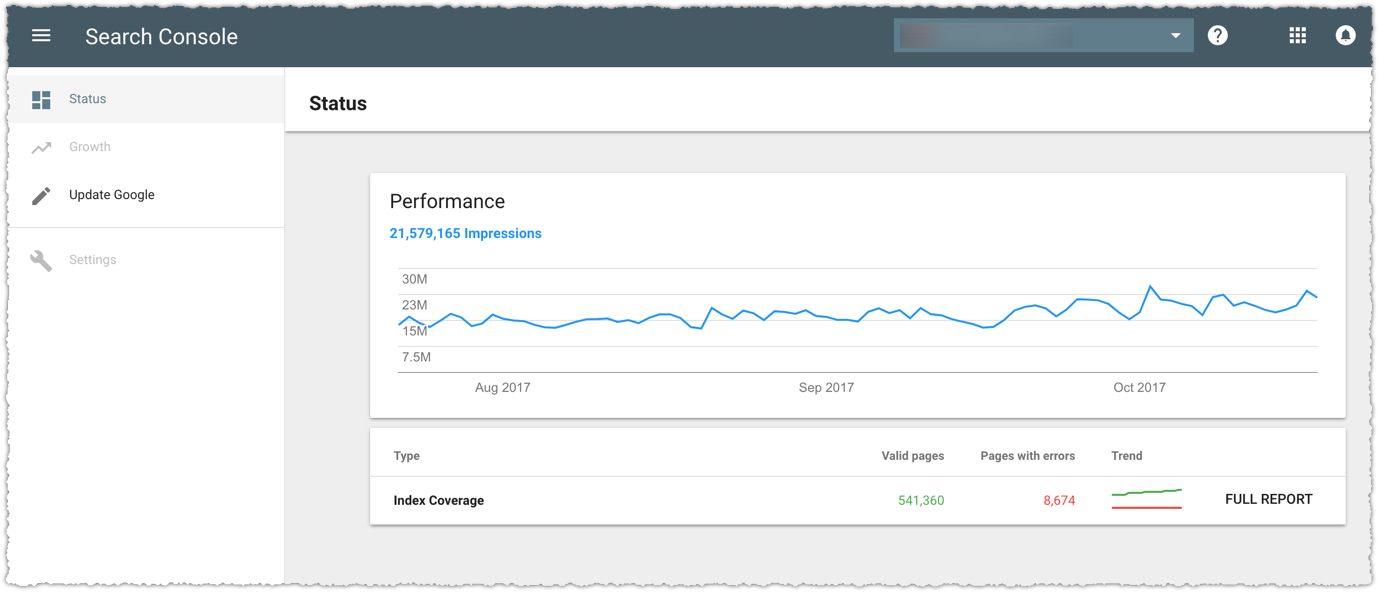Click the Trend column header
1378x592 pixels.
[x=1126, y=456]
